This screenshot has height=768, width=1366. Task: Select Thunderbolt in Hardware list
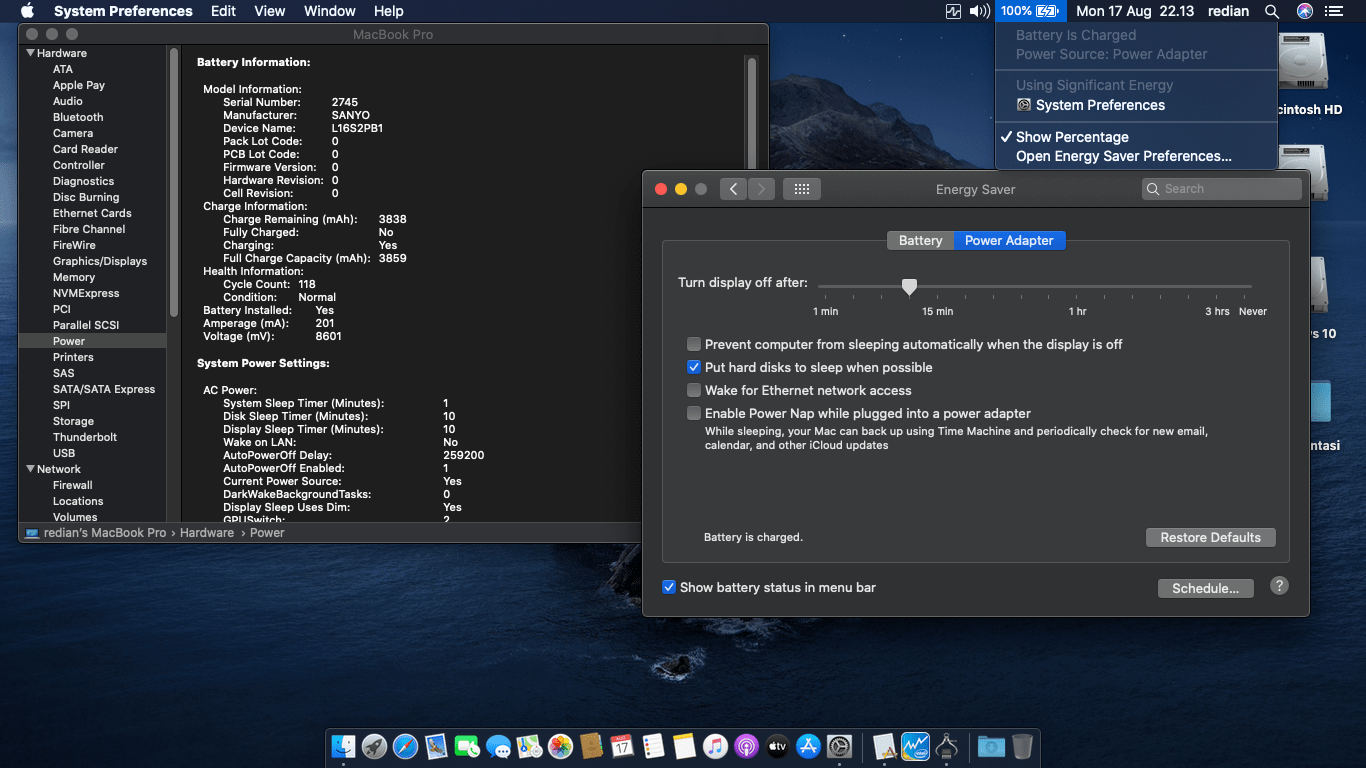pos(85,437)
